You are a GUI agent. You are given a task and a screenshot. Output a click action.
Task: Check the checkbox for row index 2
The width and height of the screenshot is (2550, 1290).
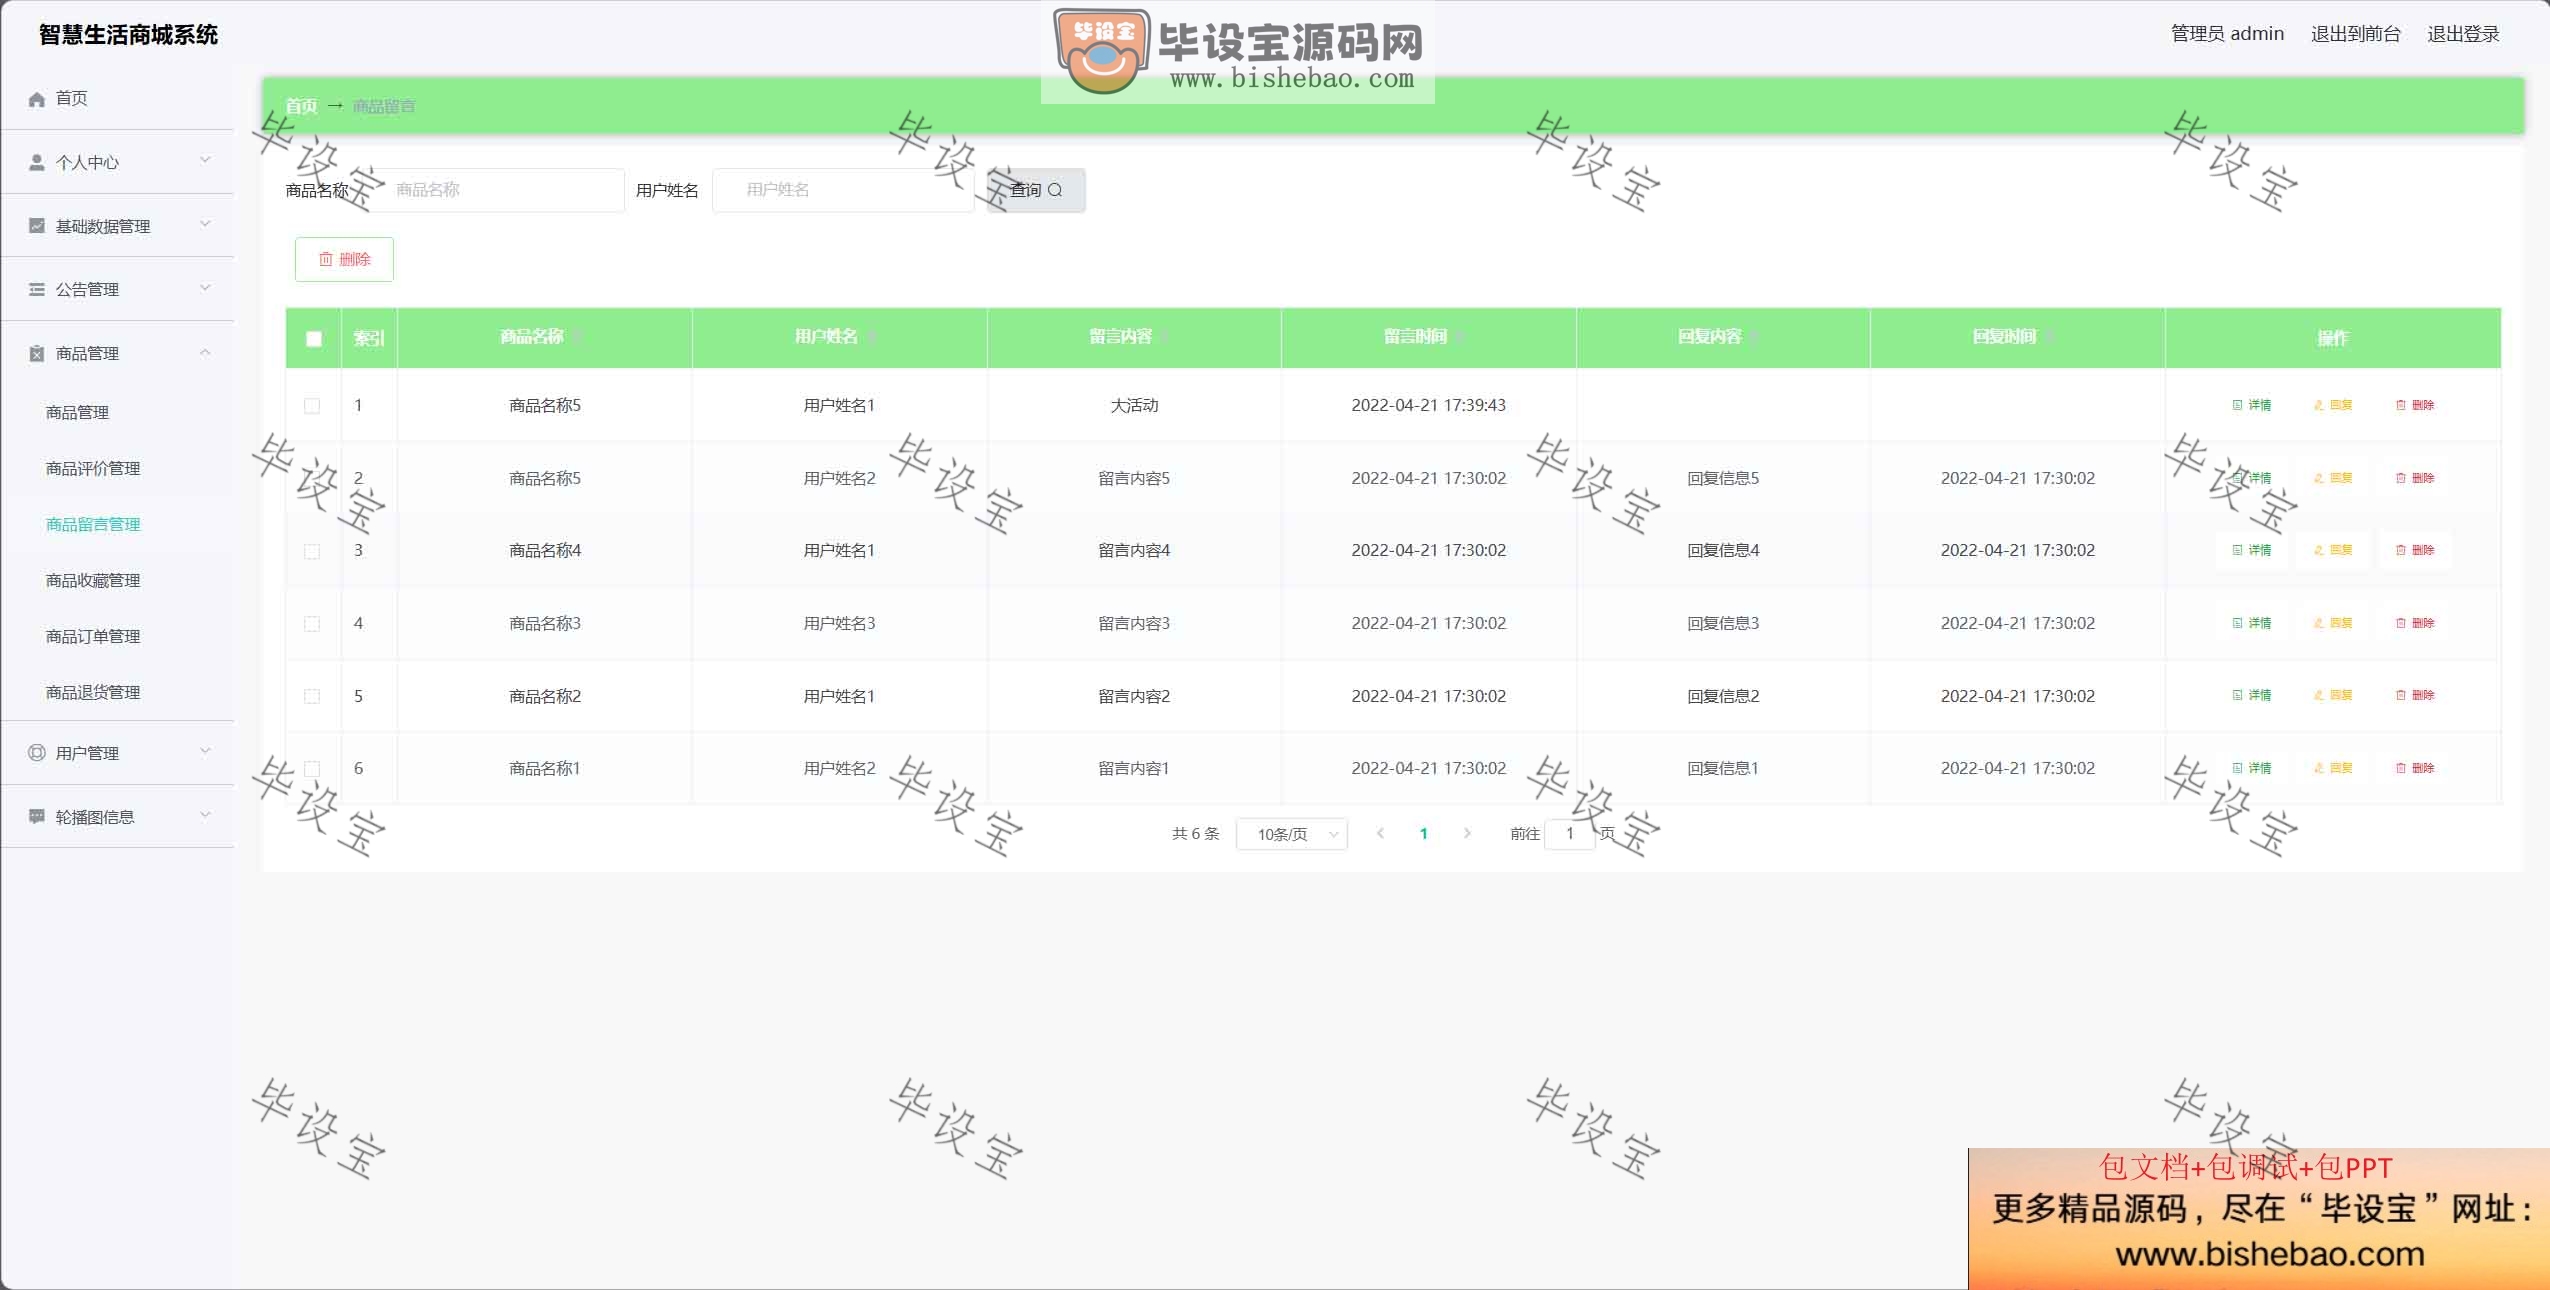pyautogui.click(x=312, y=479)
